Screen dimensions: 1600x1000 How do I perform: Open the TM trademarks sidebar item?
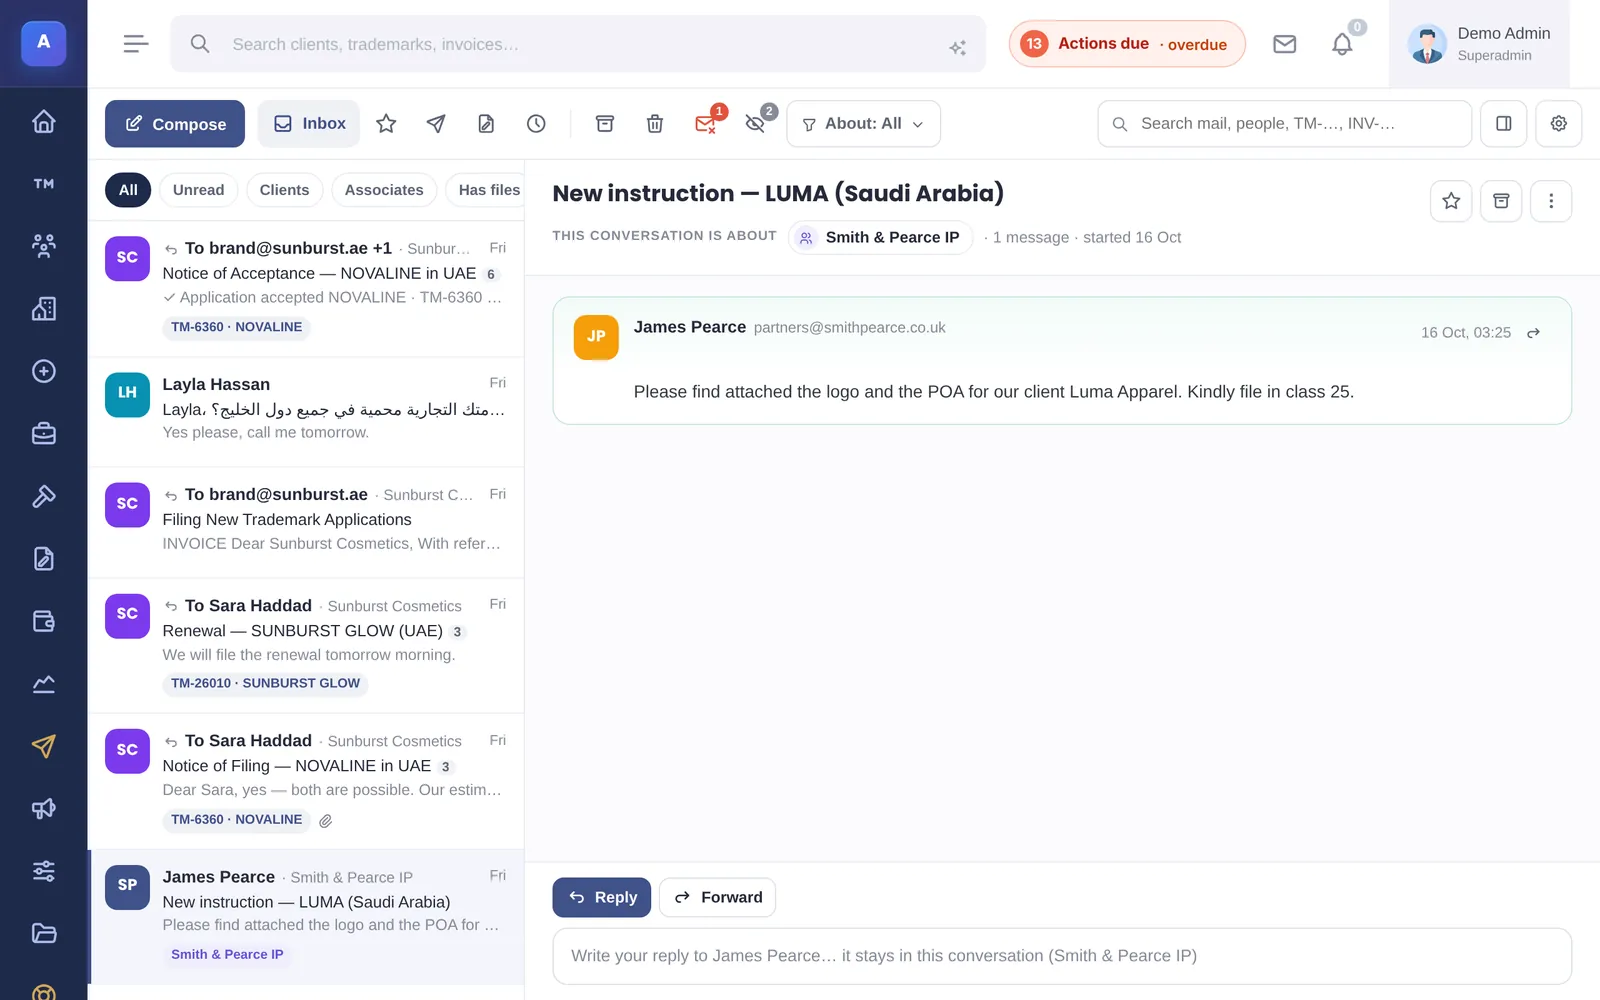[43, 184]
